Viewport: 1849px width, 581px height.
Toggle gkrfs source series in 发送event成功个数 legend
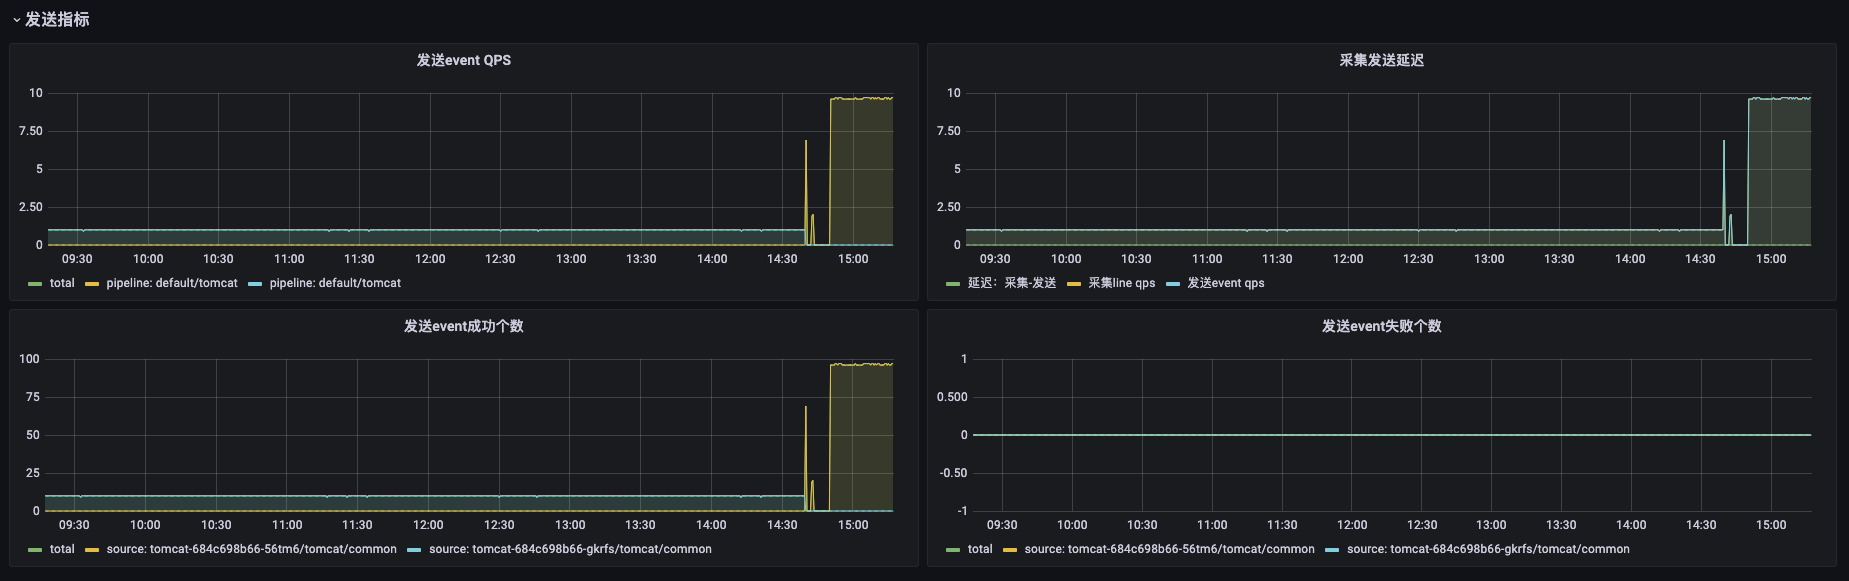(x=570, y=549)
